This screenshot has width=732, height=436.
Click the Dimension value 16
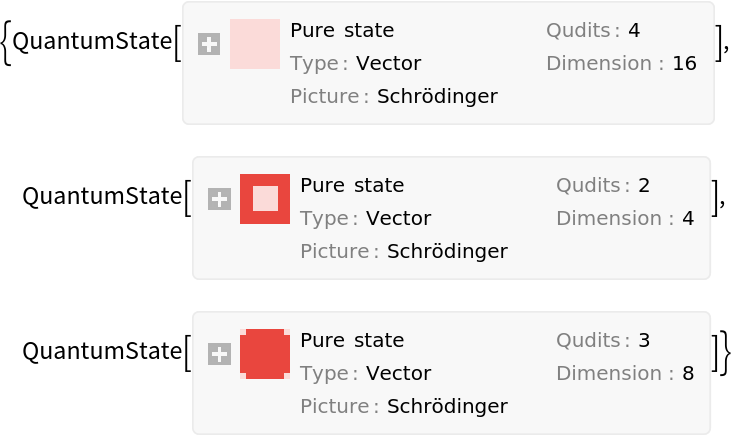[x=684, y=63]
